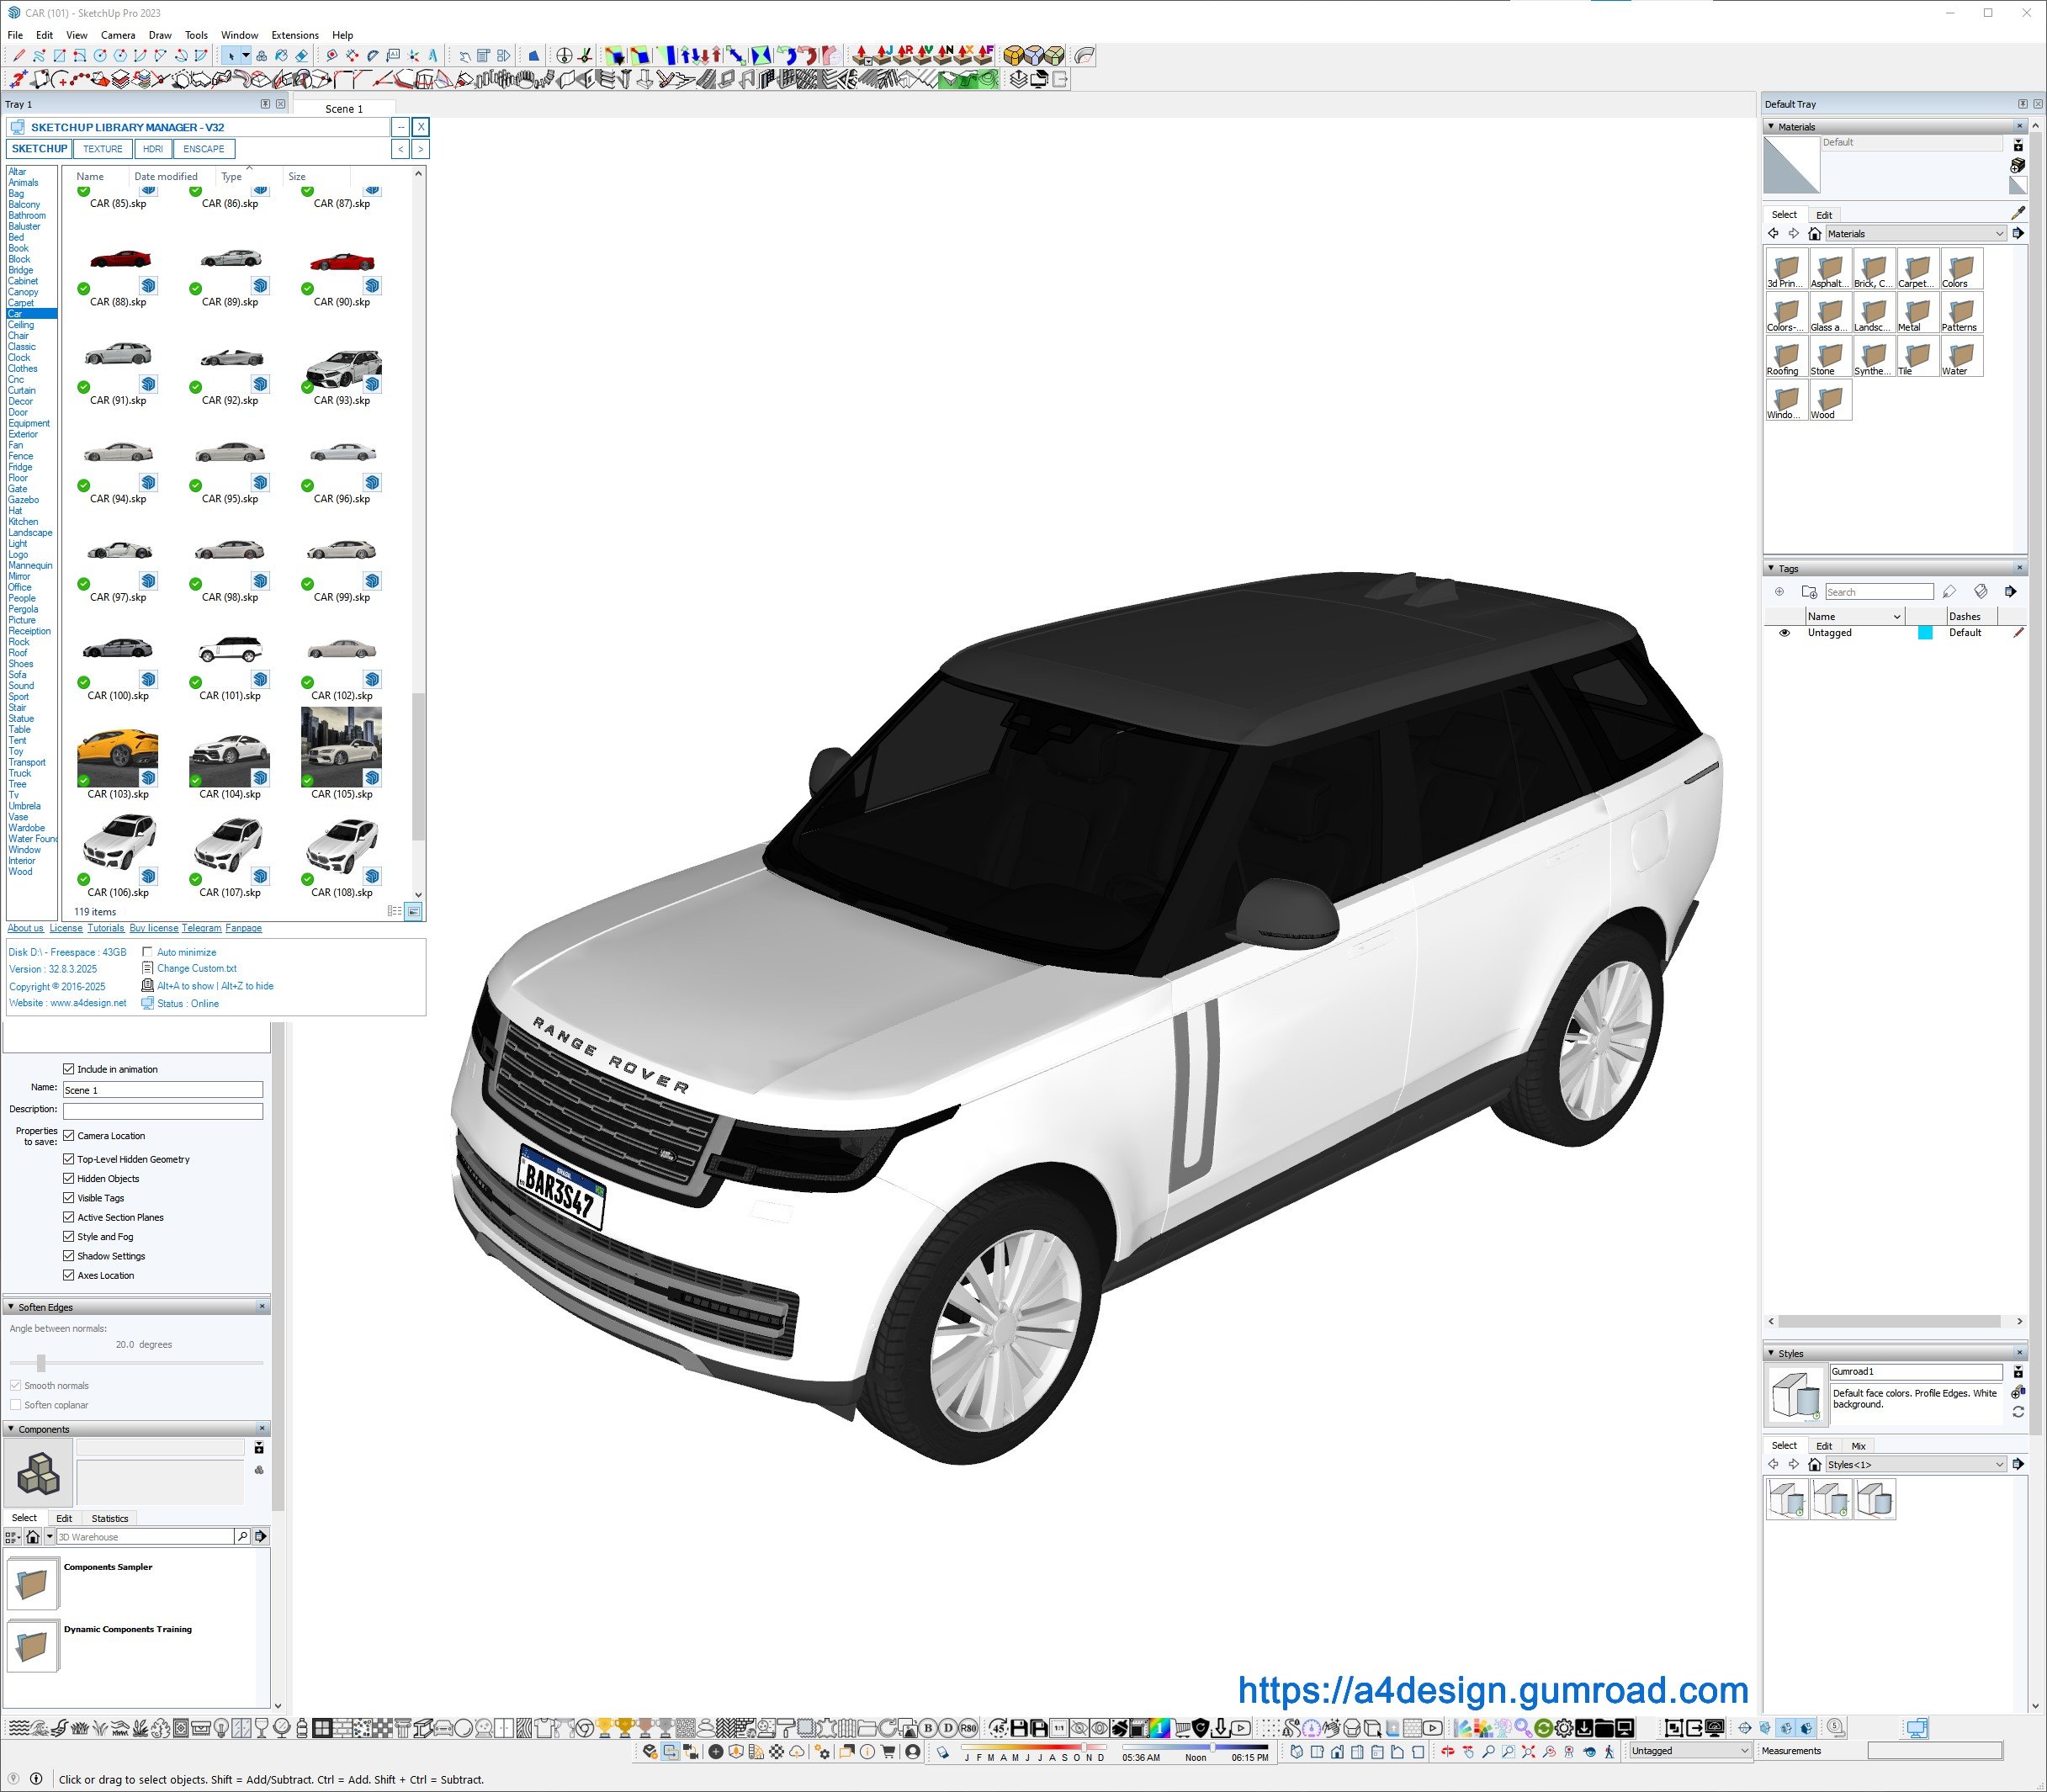Switch to the TEXTURE library tab
Viewport: 2047px width, 1792px height.
coord(102,149)
